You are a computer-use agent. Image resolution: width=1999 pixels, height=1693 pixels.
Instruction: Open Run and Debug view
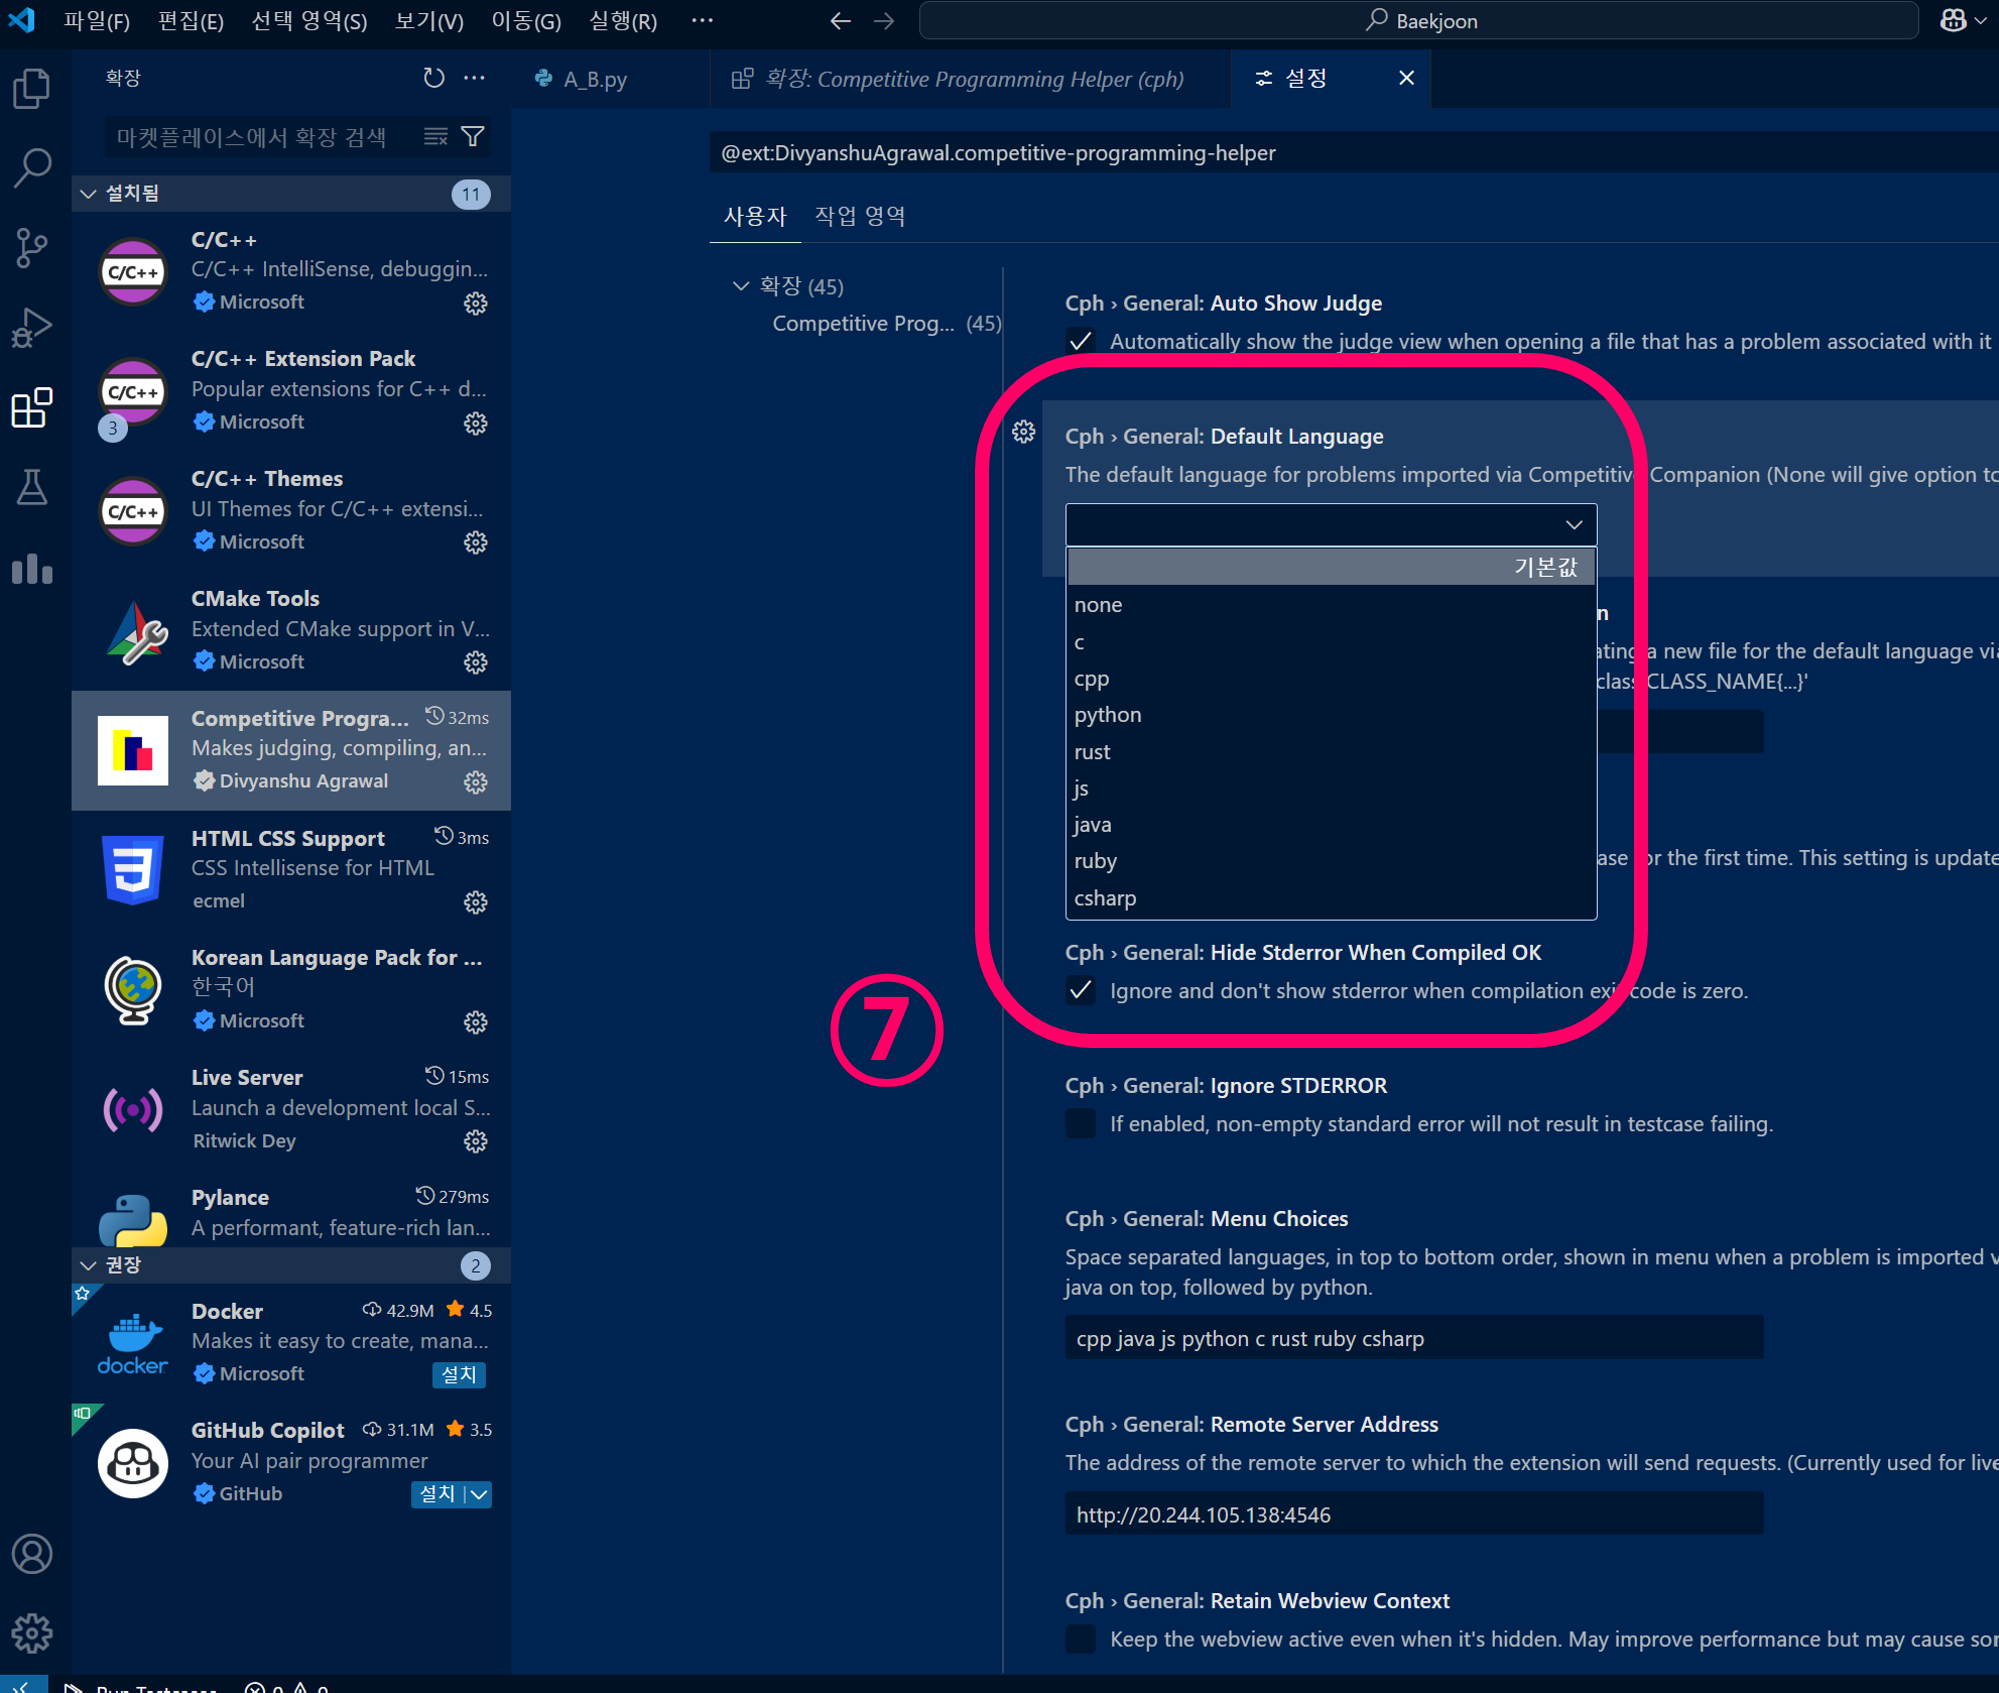click(32, 327)
